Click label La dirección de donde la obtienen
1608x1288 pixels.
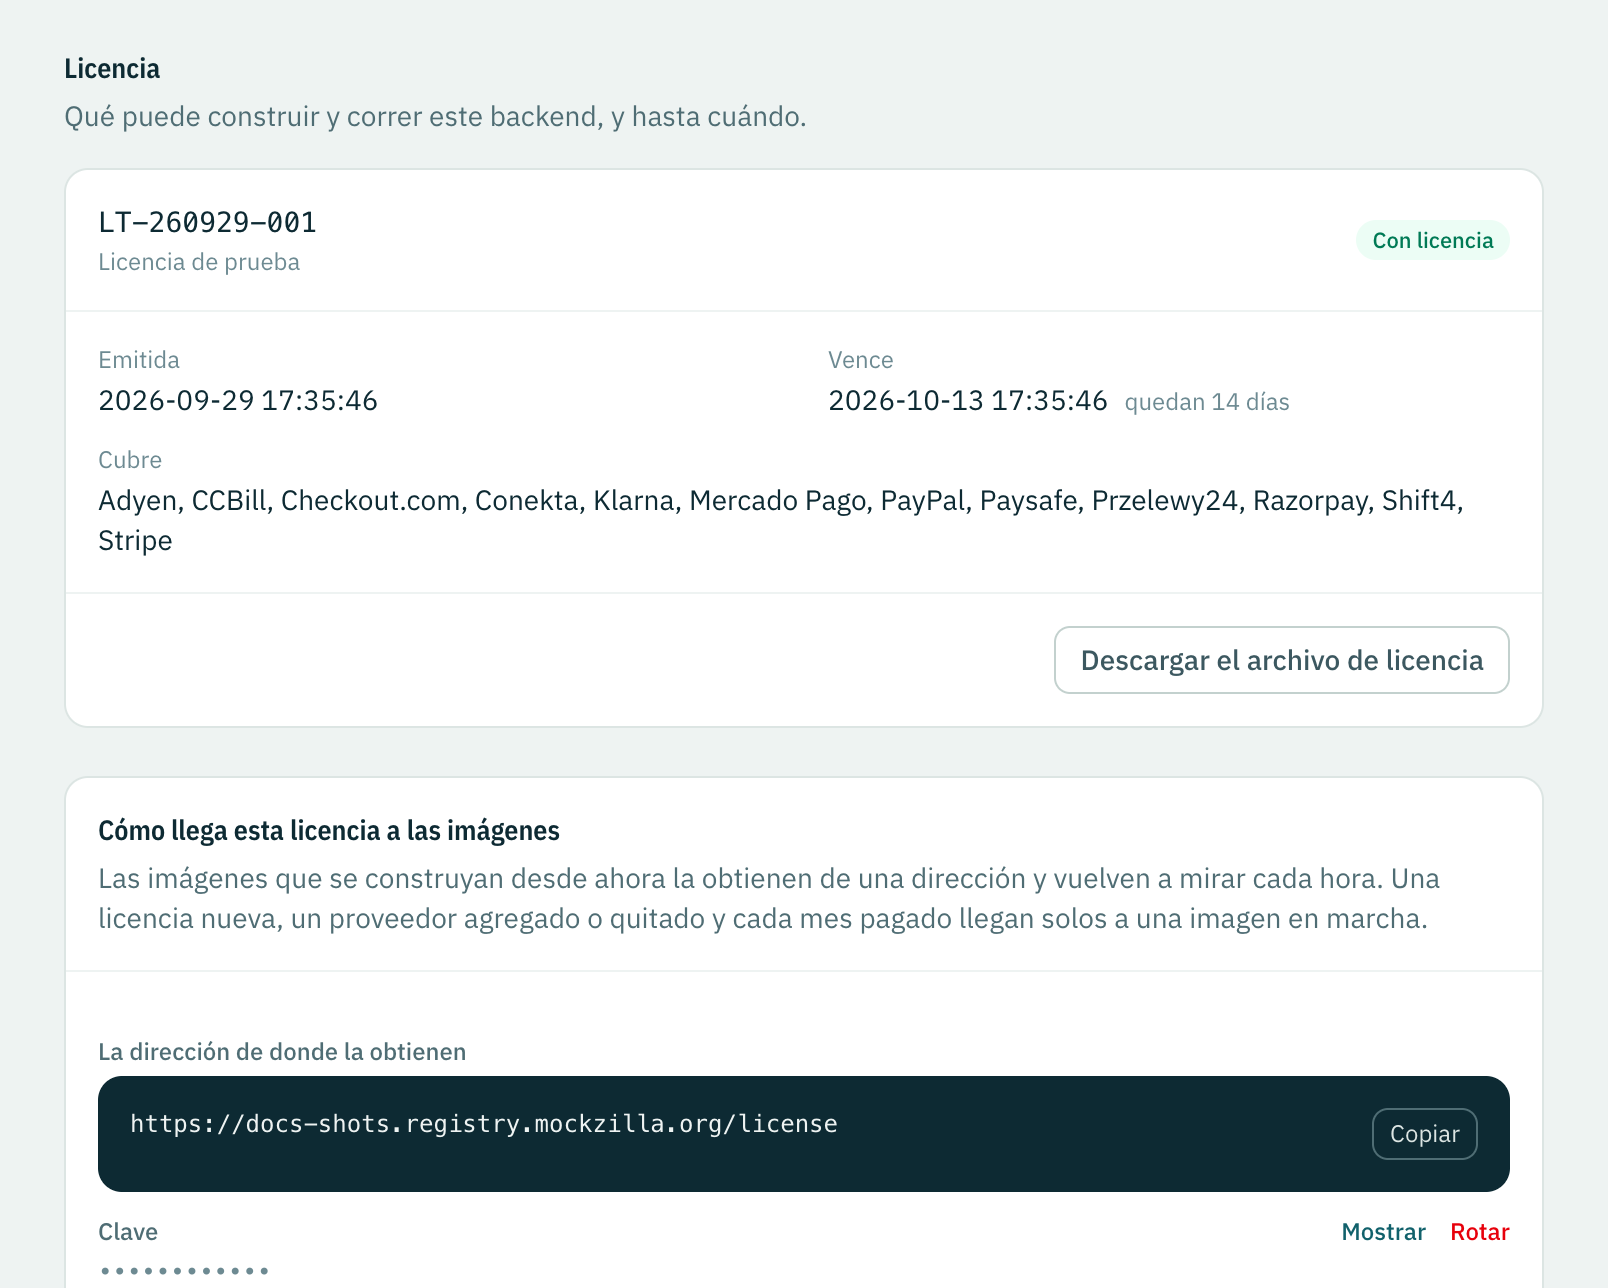pos(282,1052)
